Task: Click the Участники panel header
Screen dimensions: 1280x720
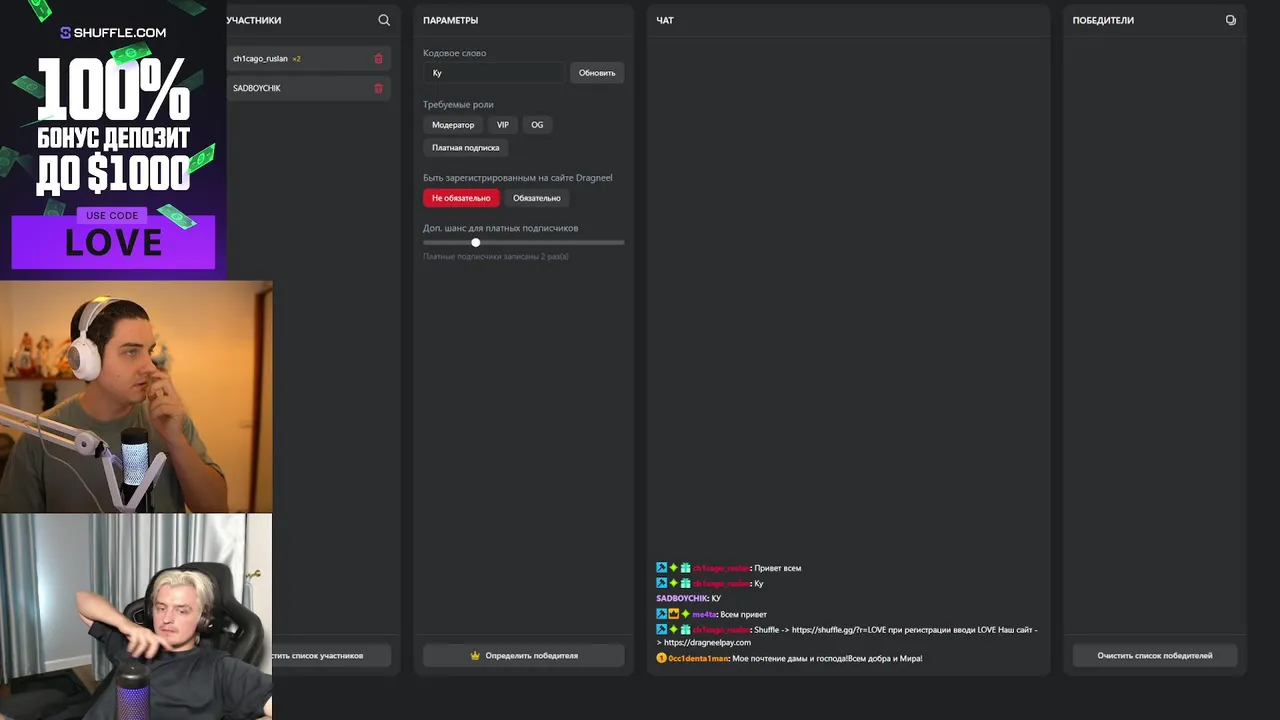Action: (x=254, y=20)
